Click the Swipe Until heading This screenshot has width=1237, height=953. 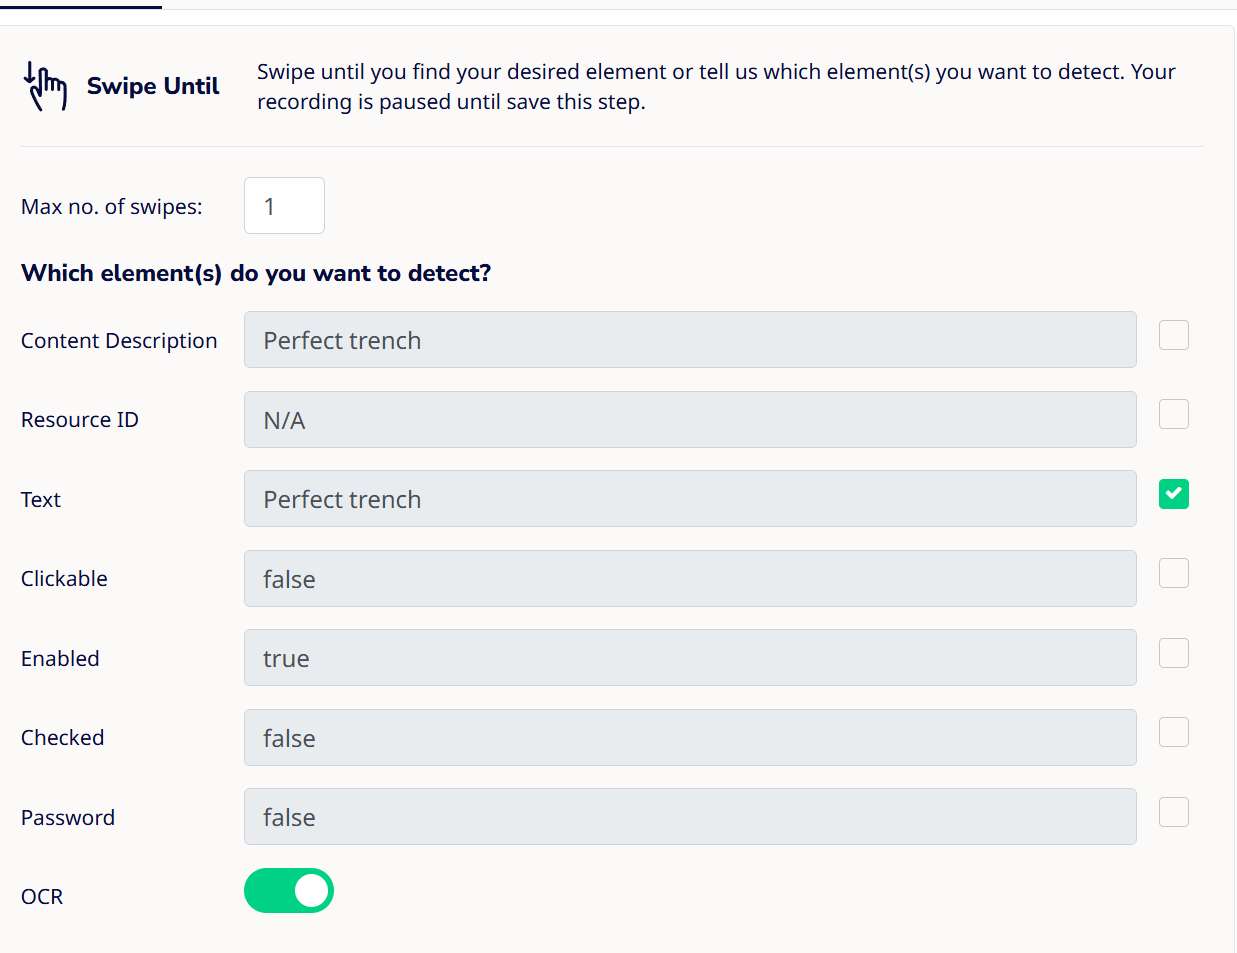click(x=153, y=86)
